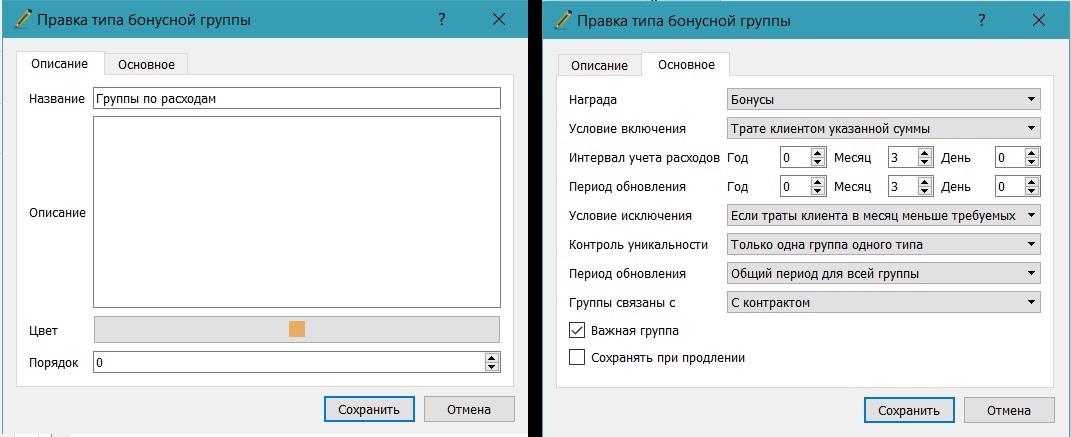Close the right dialog window

pos(1039,20)
